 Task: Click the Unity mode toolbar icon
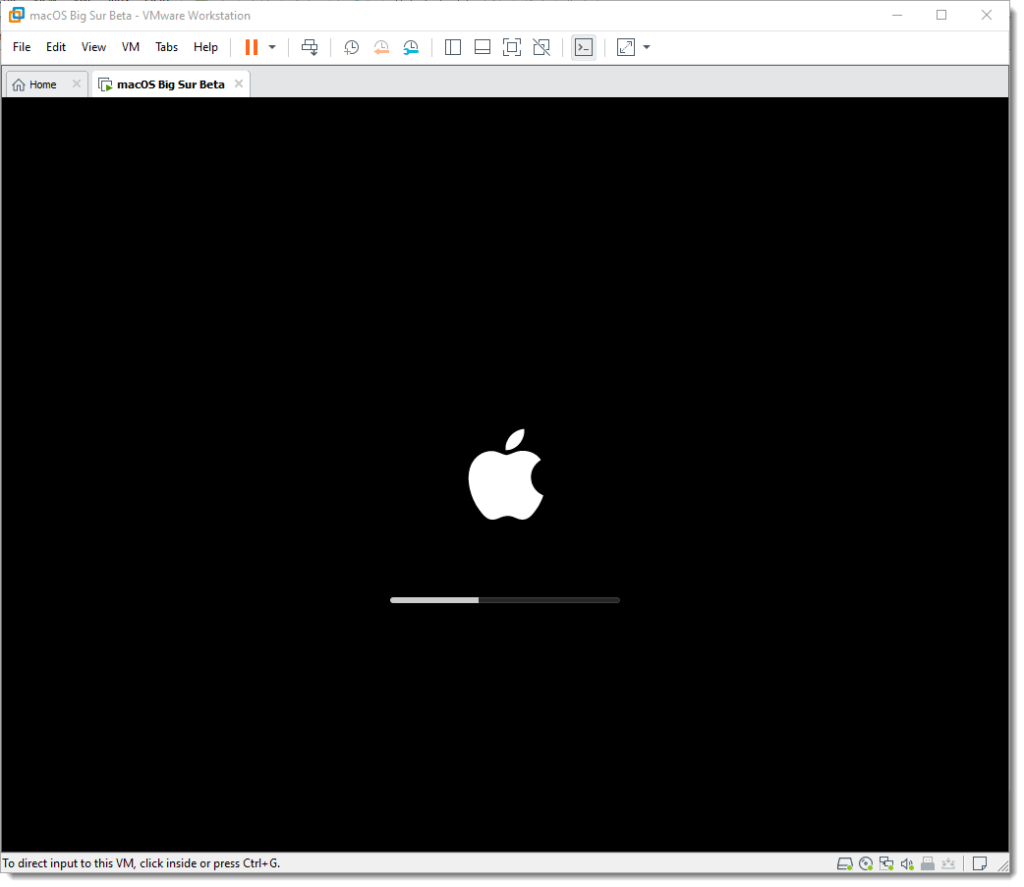coord(541,47)
